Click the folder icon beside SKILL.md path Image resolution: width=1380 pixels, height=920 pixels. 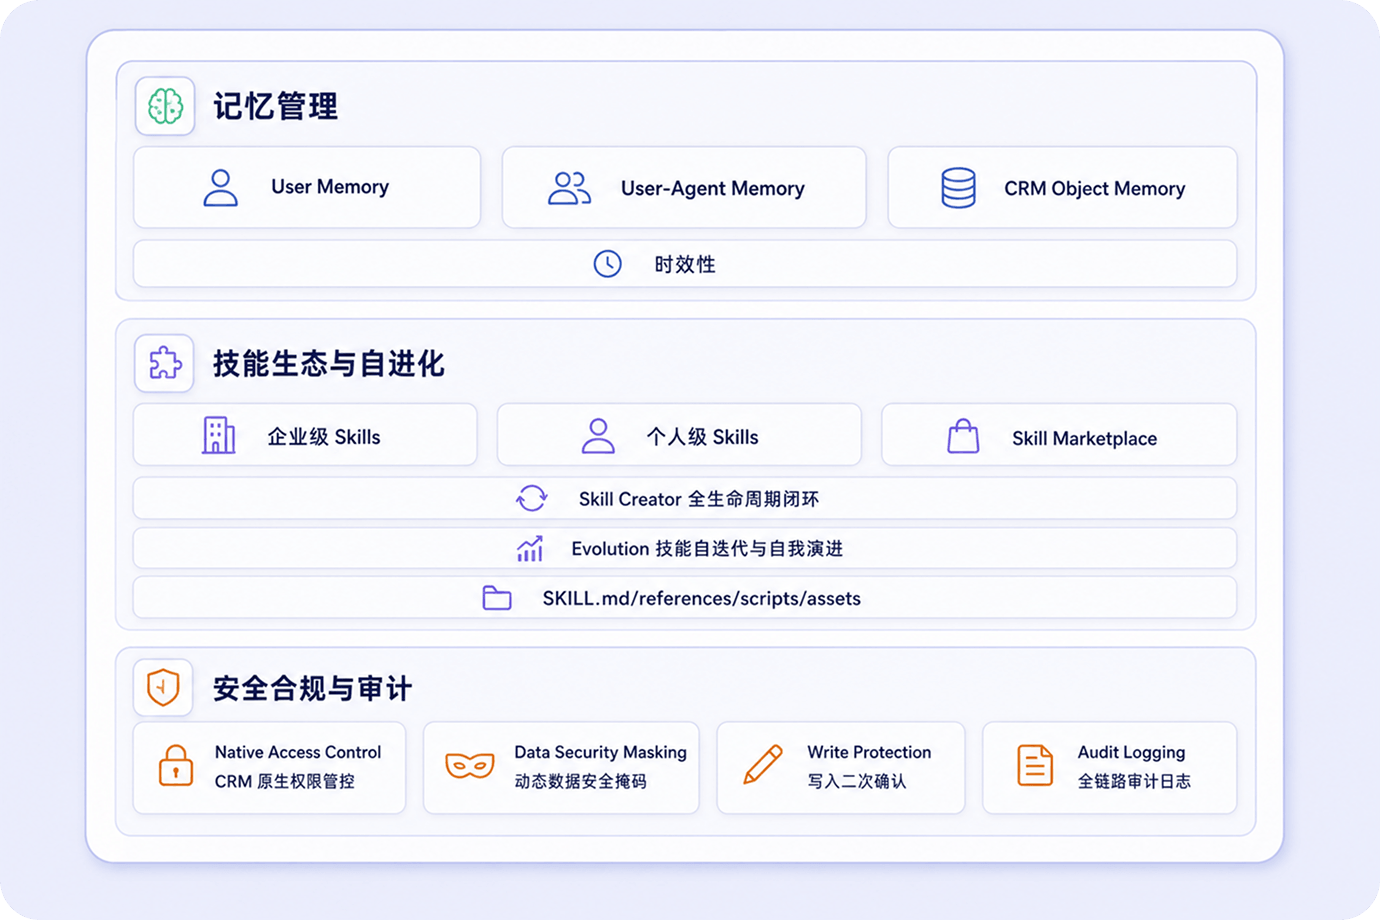click(x=497, y=598)
